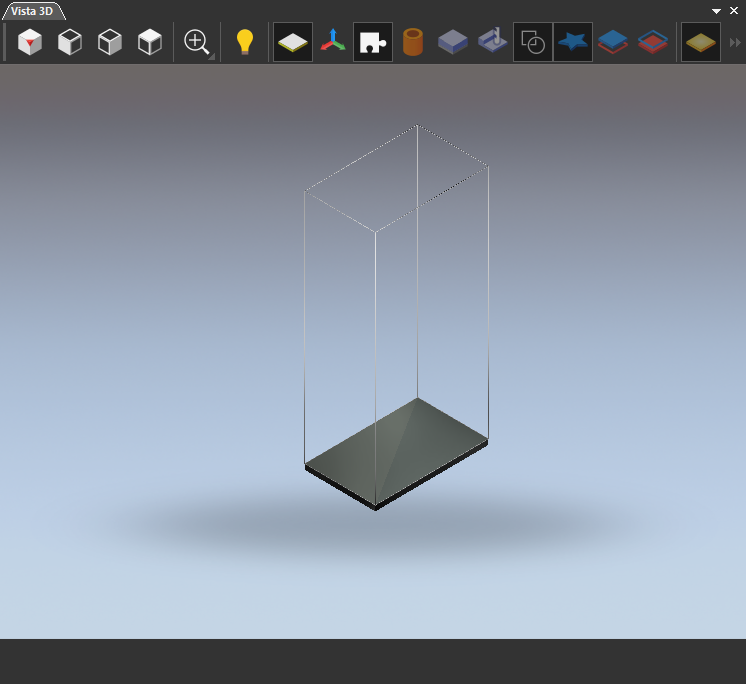Viewport: 746px width, 684px height.
Task: Toggle the yellow light bulb lighting
Action: [x=245, y=42]
